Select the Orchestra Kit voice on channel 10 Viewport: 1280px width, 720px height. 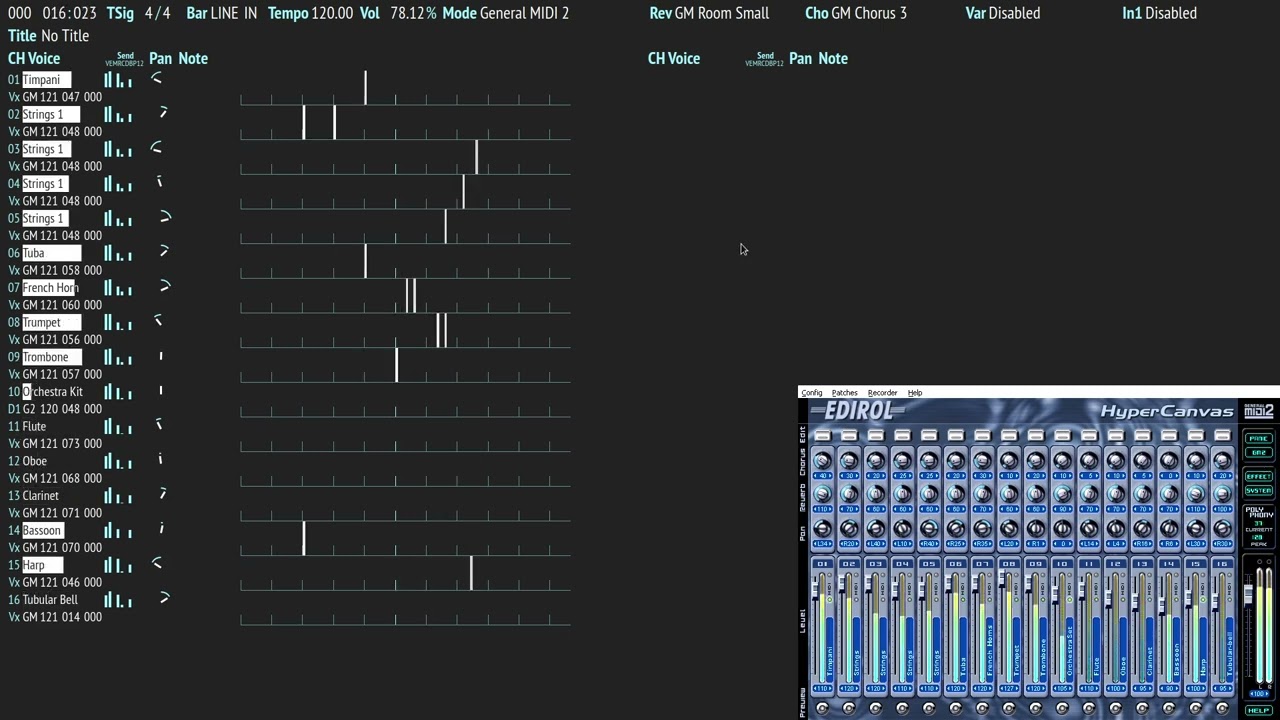(x=52, y=392)
